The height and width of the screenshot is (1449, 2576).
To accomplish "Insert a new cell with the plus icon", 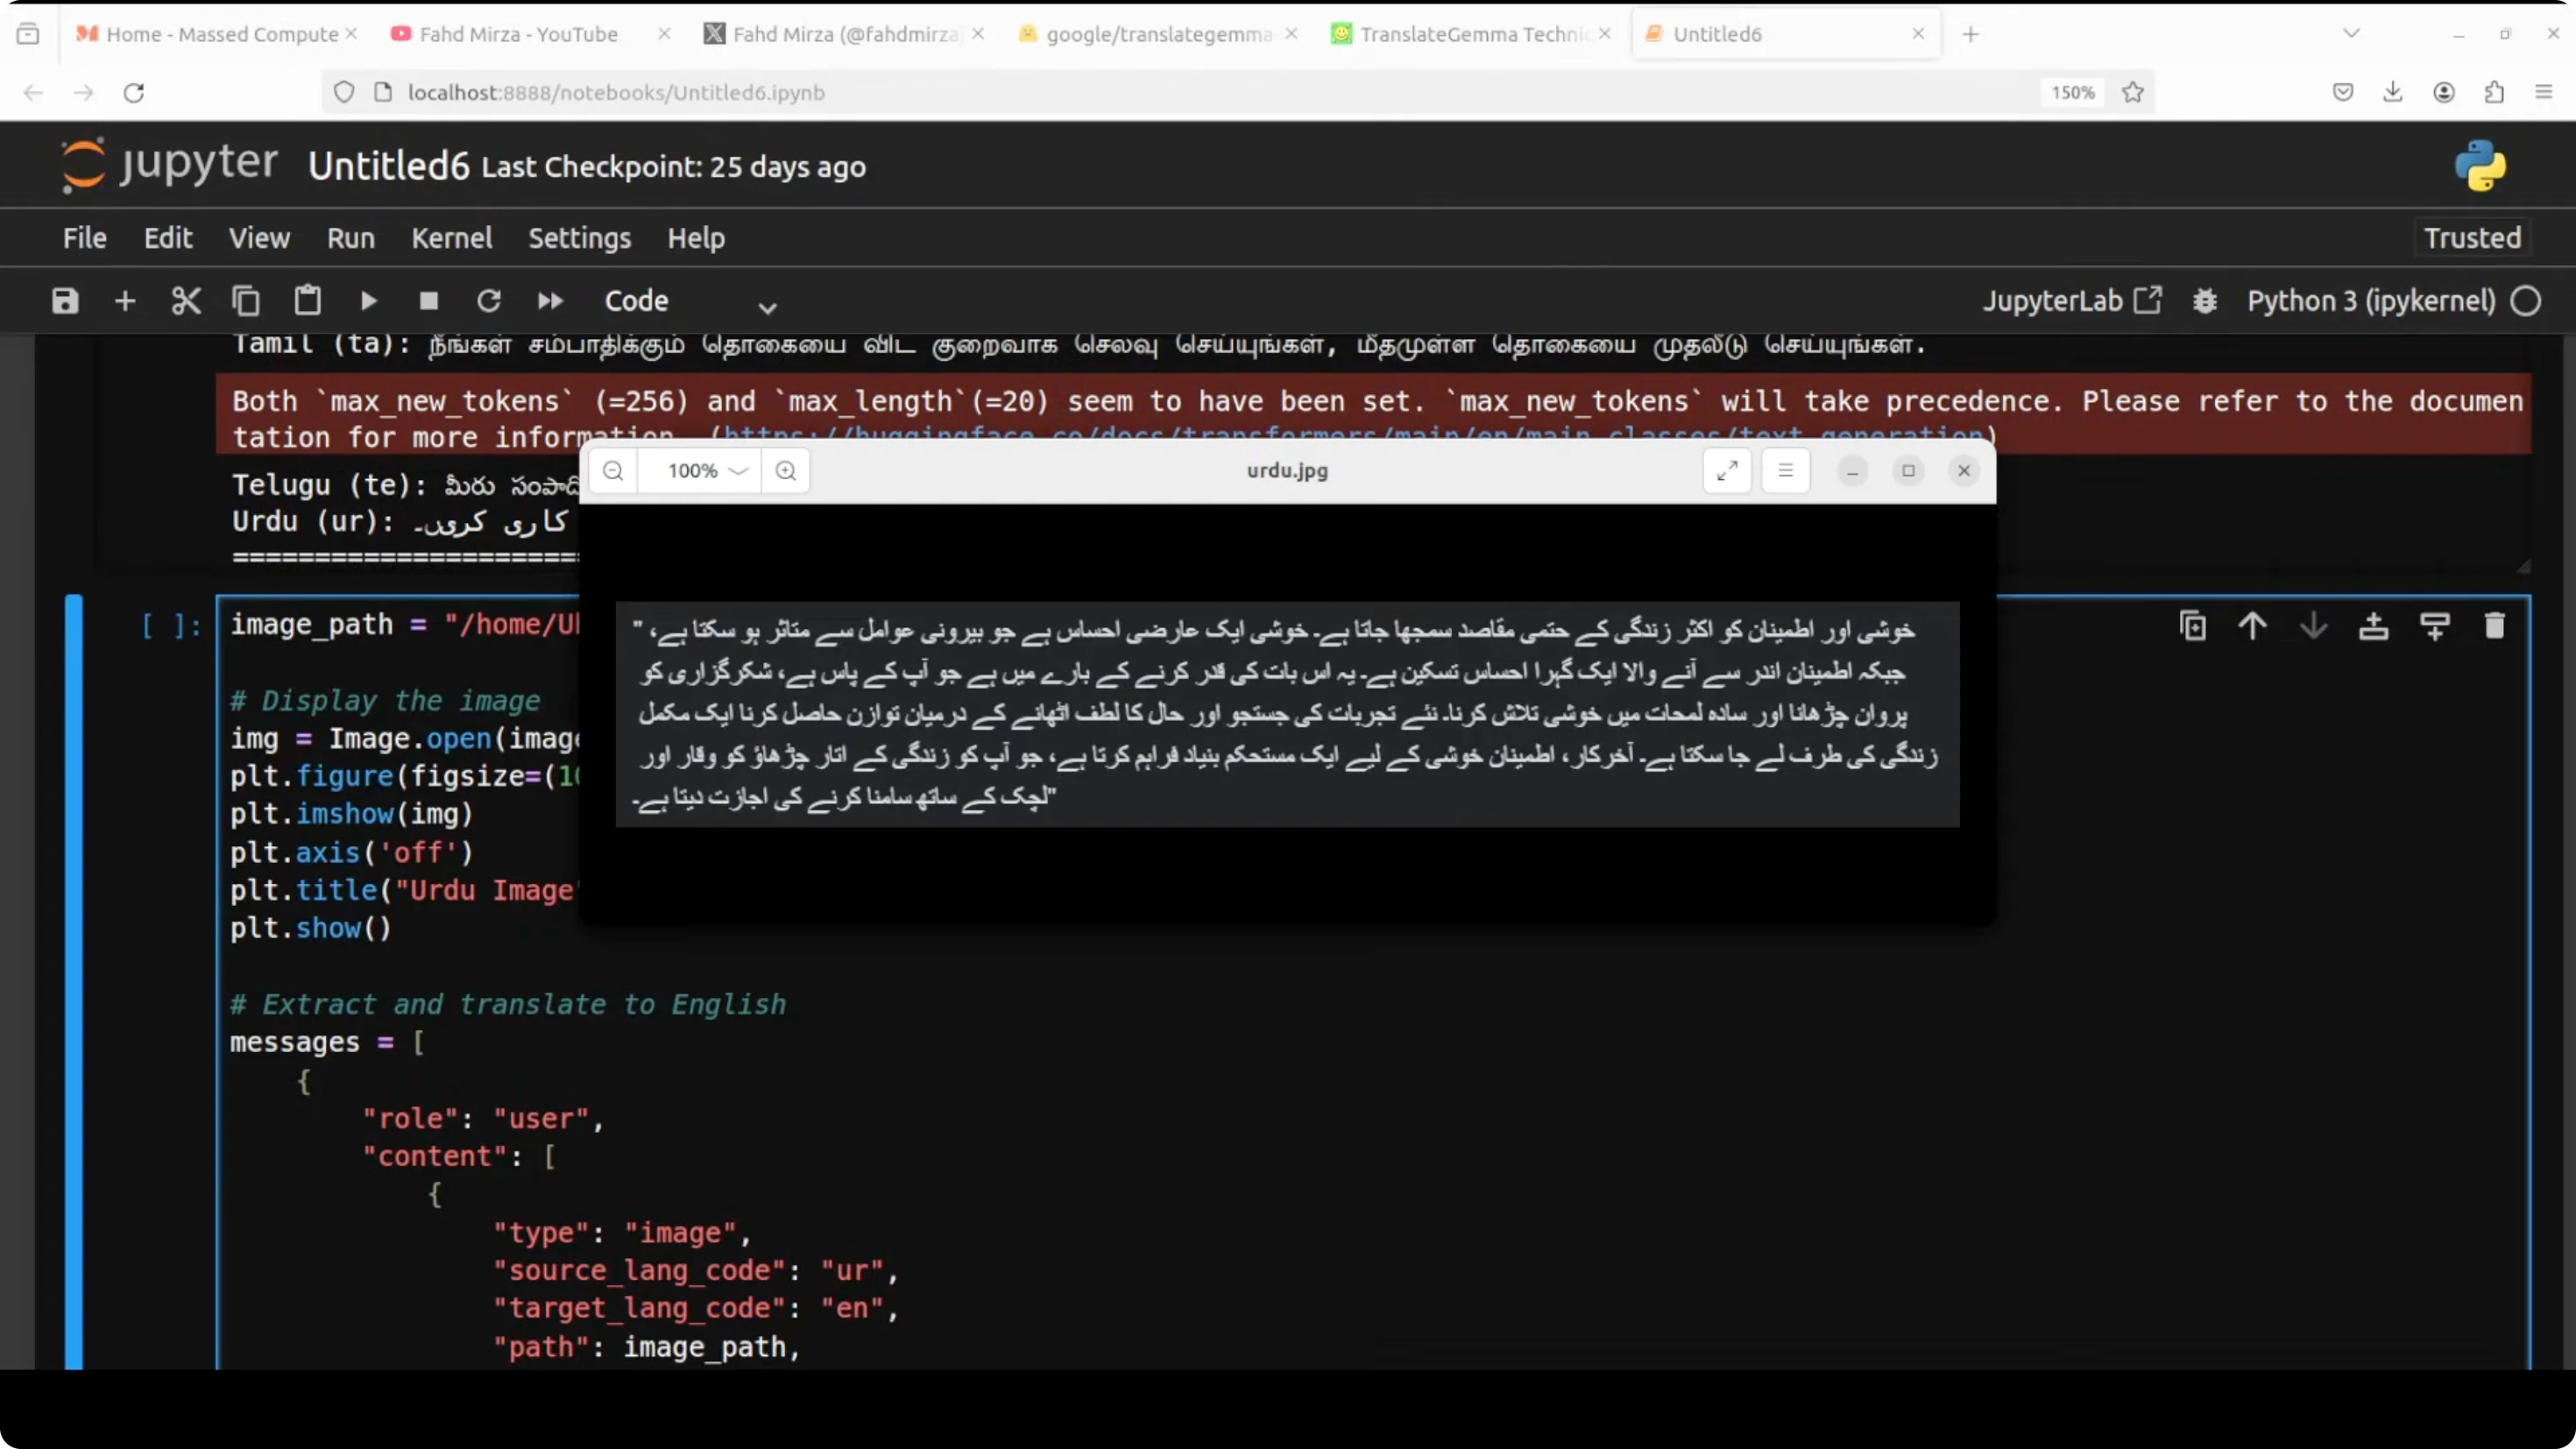I will pyautogui.click(x=125, y=301).
